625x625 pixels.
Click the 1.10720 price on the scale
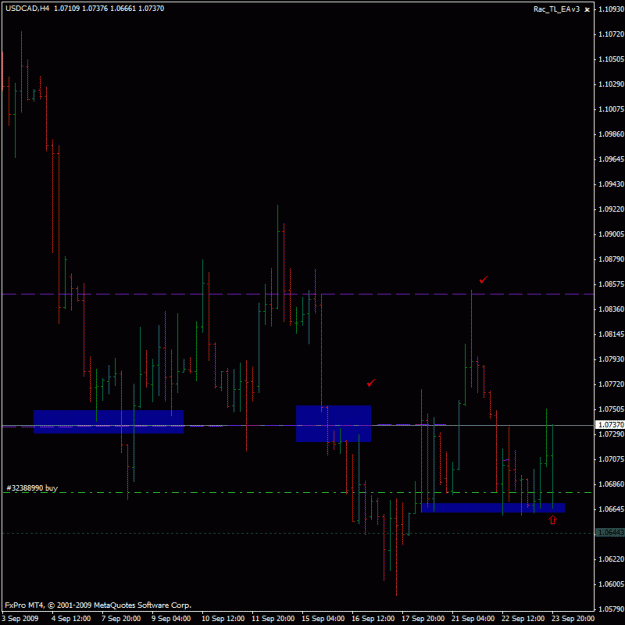click(x=611, y=34)
